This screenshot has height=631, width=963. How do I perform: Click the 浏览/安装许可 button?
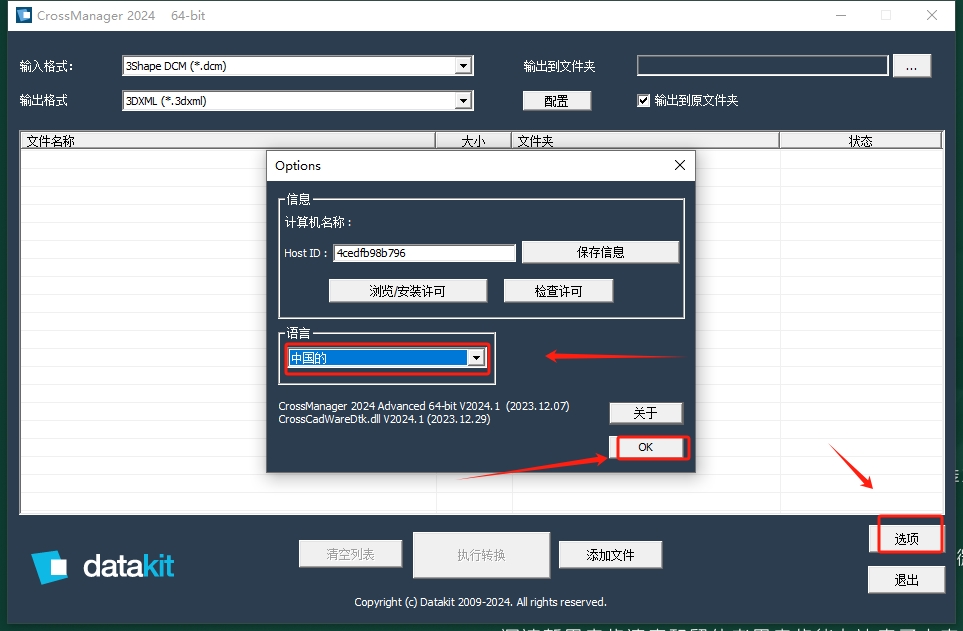[x=408, y=291]
